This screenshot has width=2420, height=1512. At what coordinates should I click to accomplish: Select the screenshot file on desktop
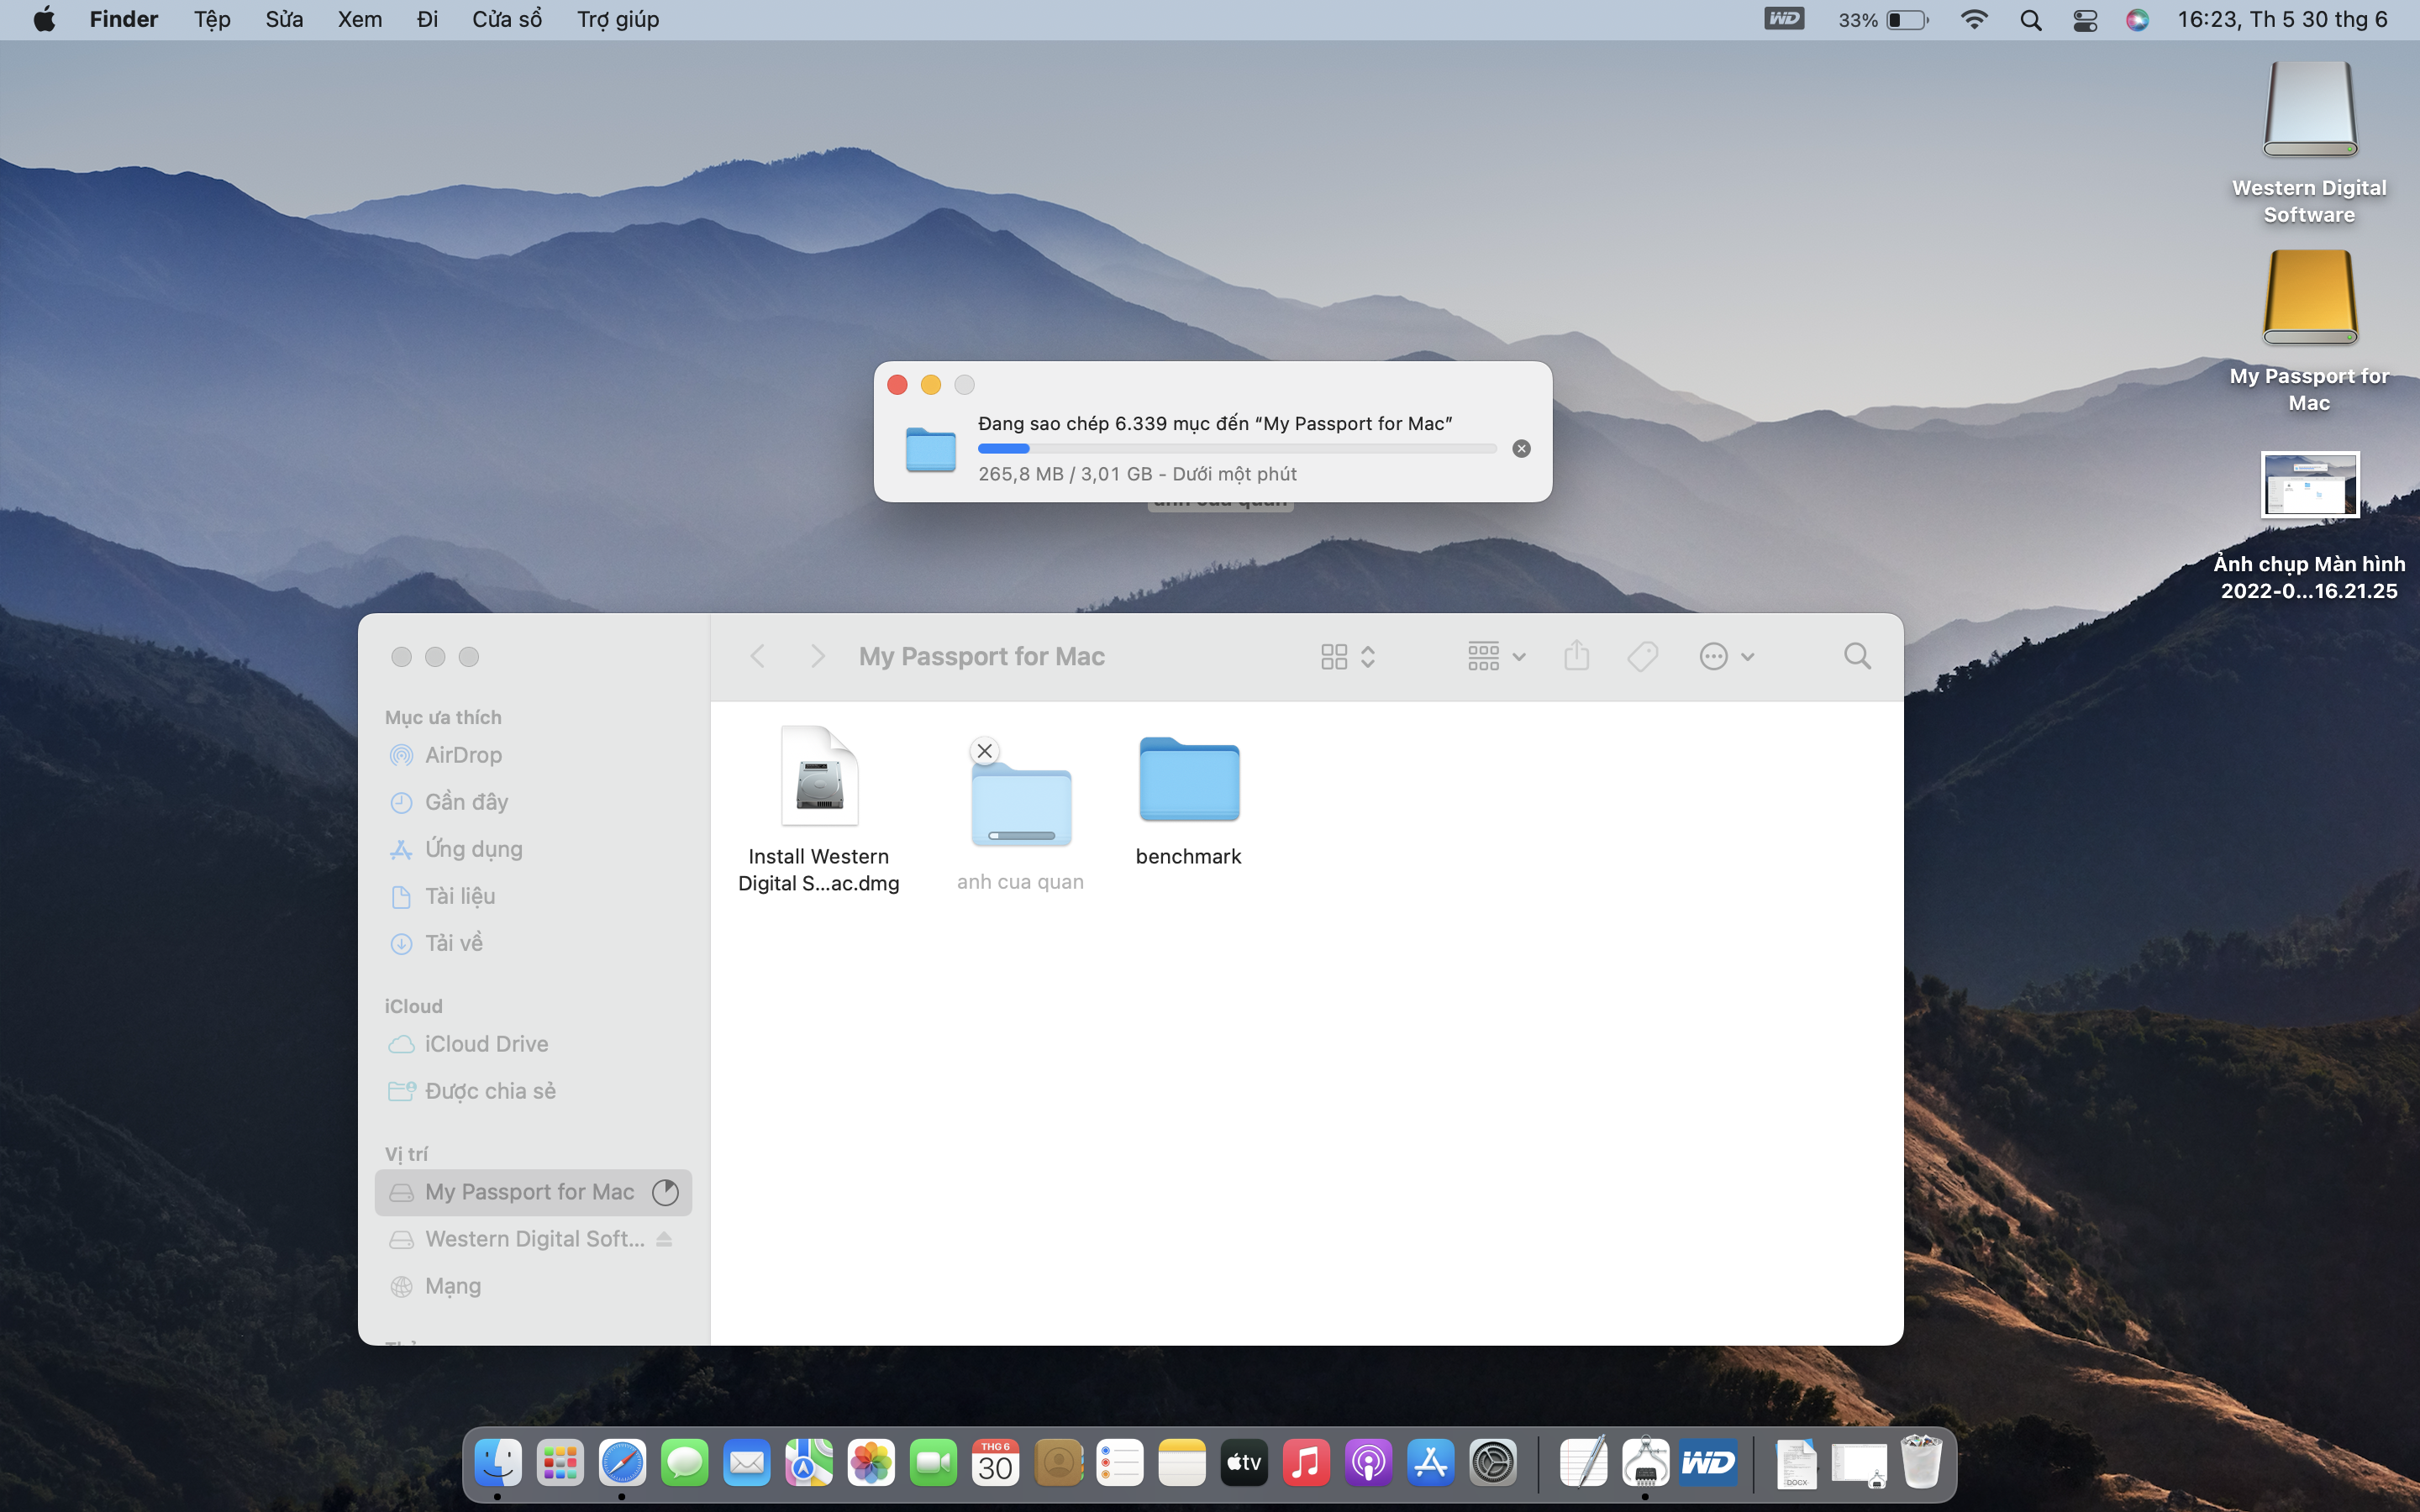point(2309,526)
